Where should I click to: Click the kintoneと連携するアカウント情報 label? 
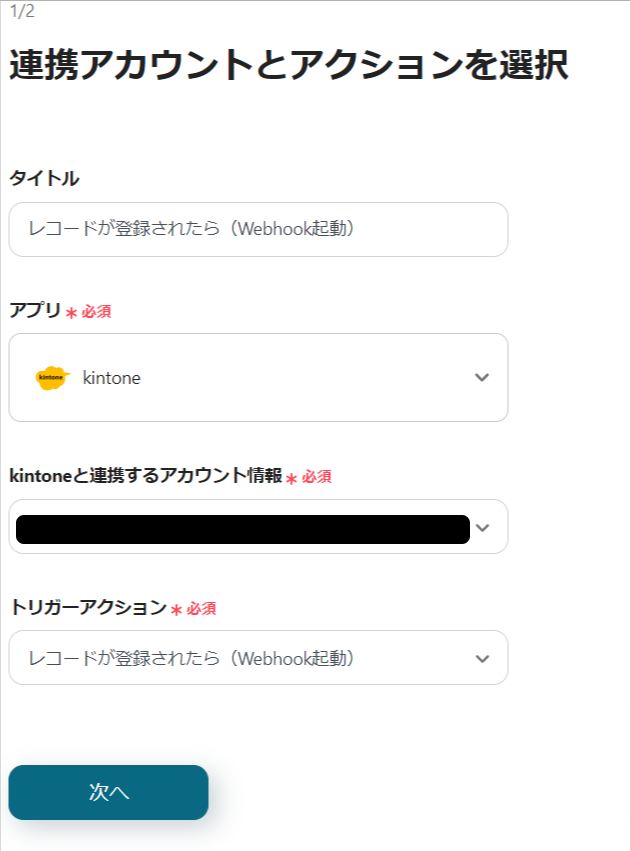tap(145, 476)
